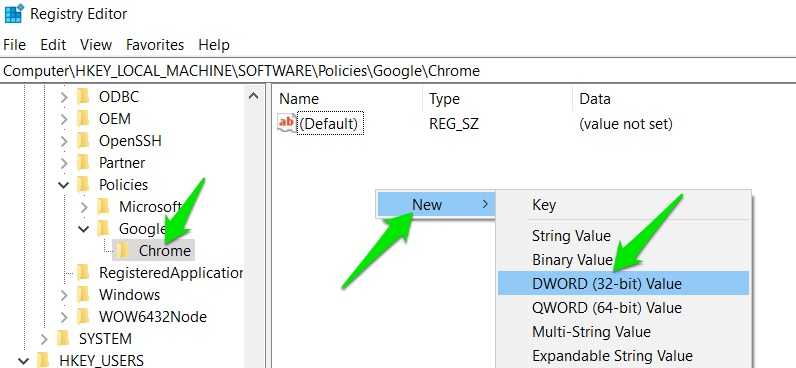This screenshot has width=796, height=368.
Task: Select the Google folder icon
Action: [104, 229]
